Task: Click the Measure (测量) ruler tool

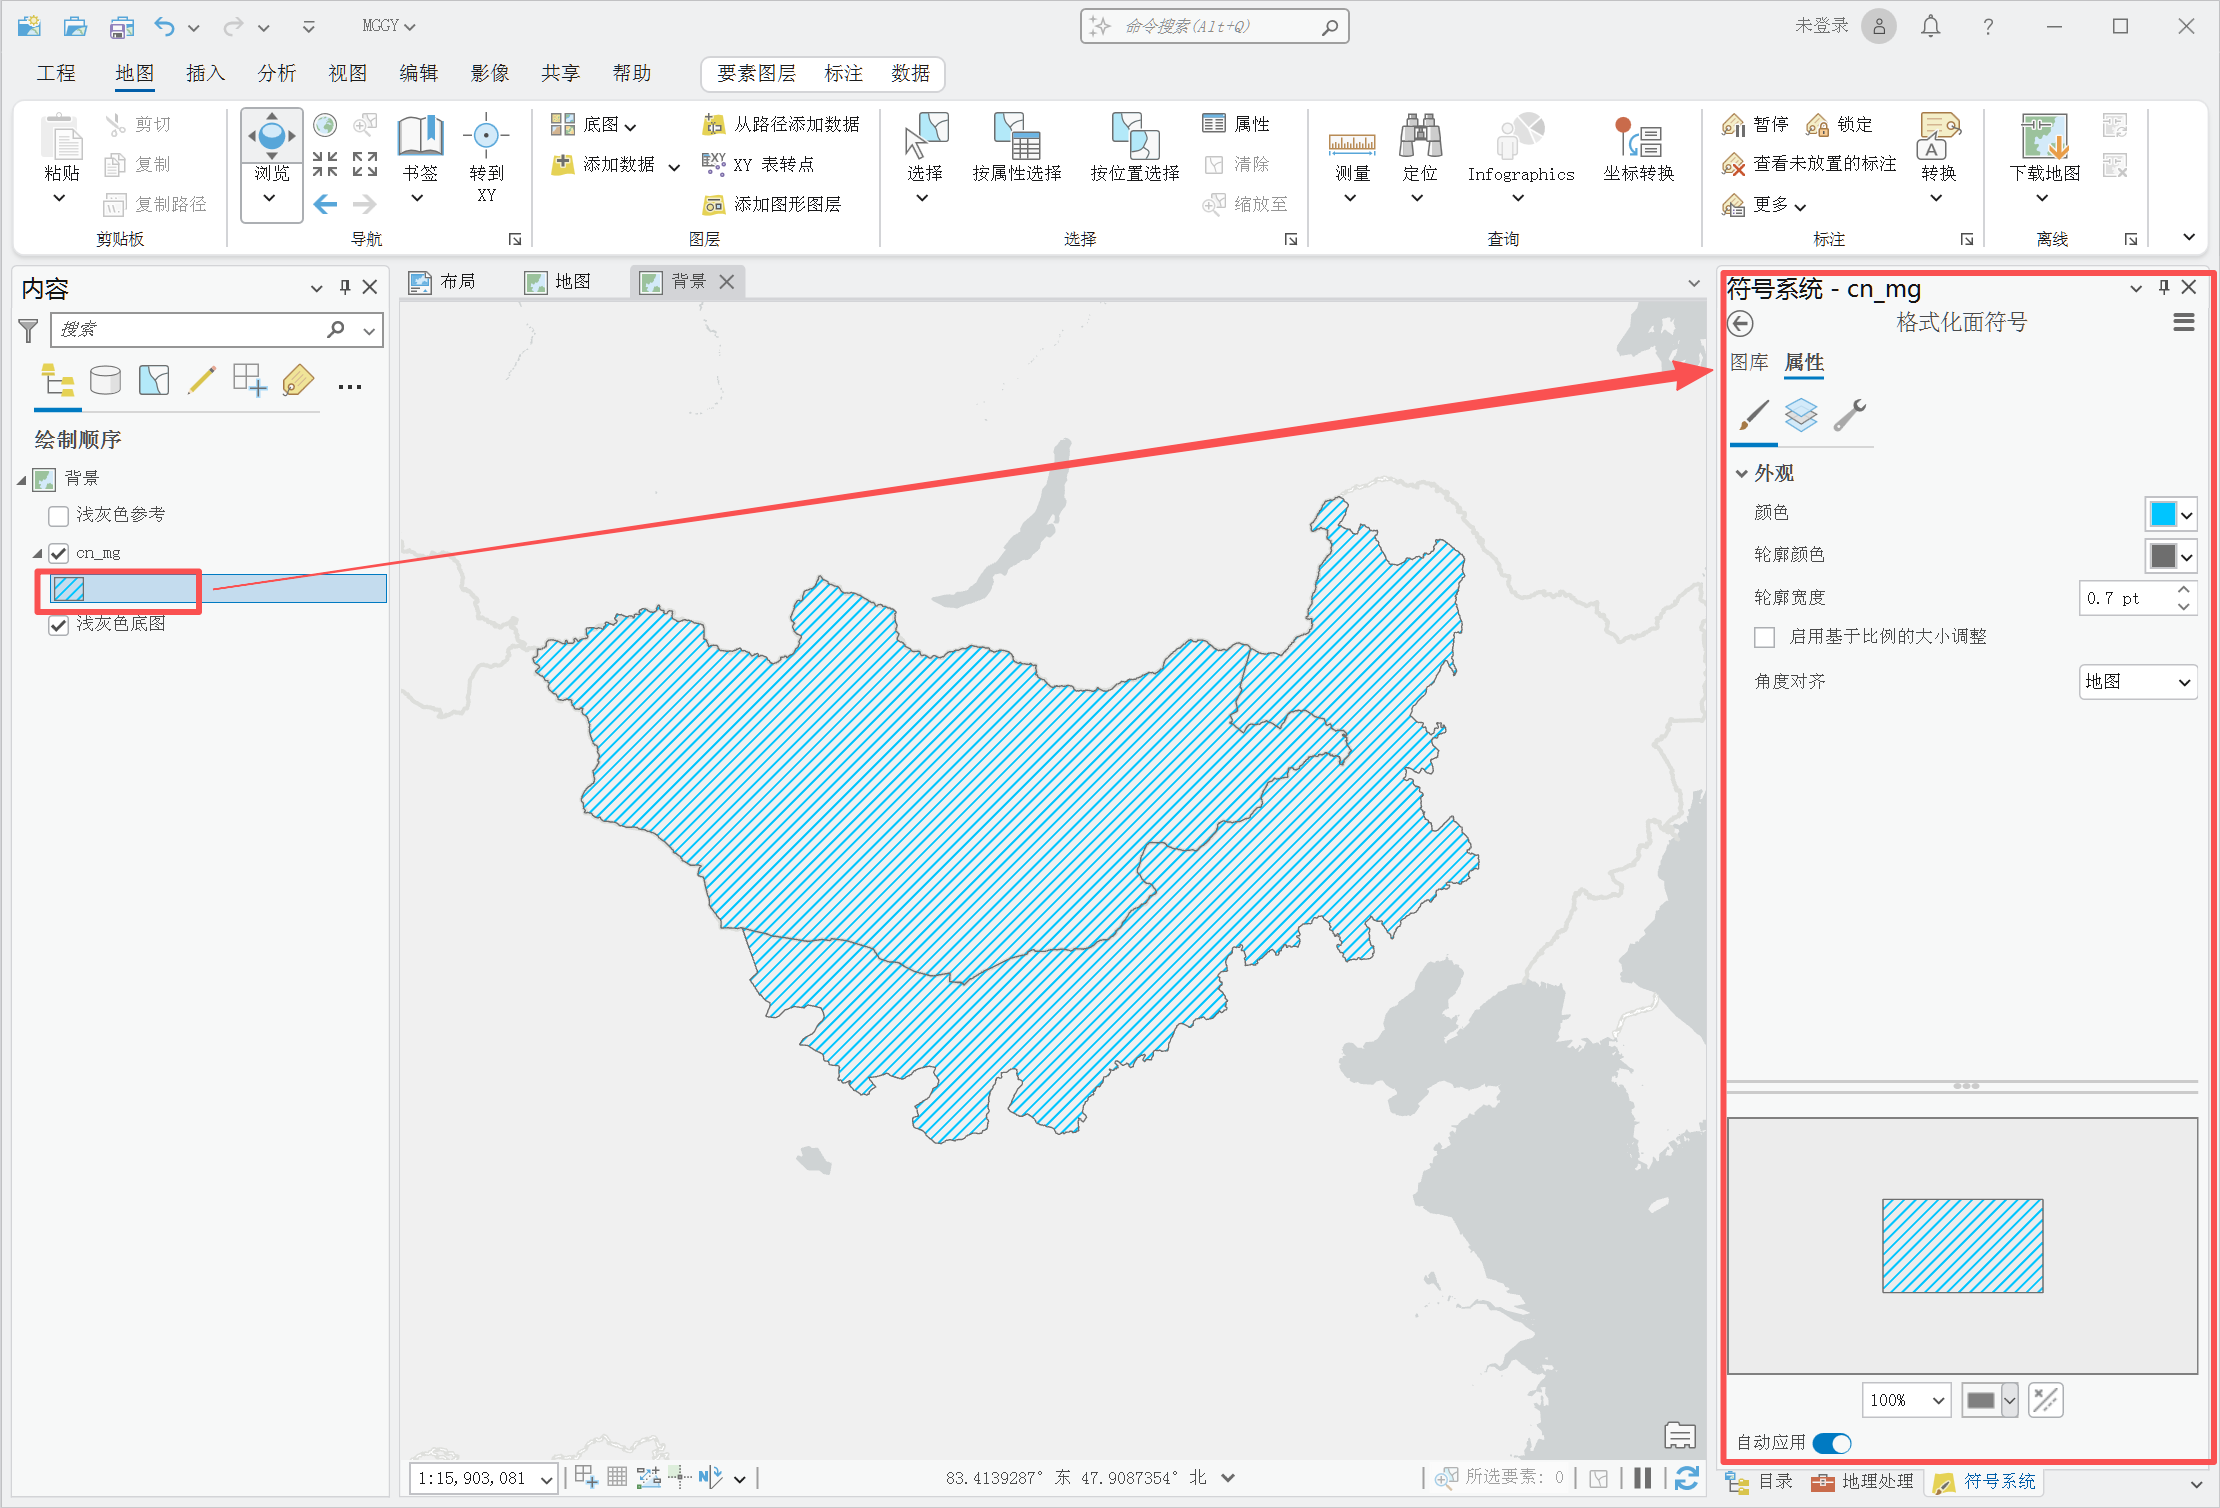Action: (1351, 143)
